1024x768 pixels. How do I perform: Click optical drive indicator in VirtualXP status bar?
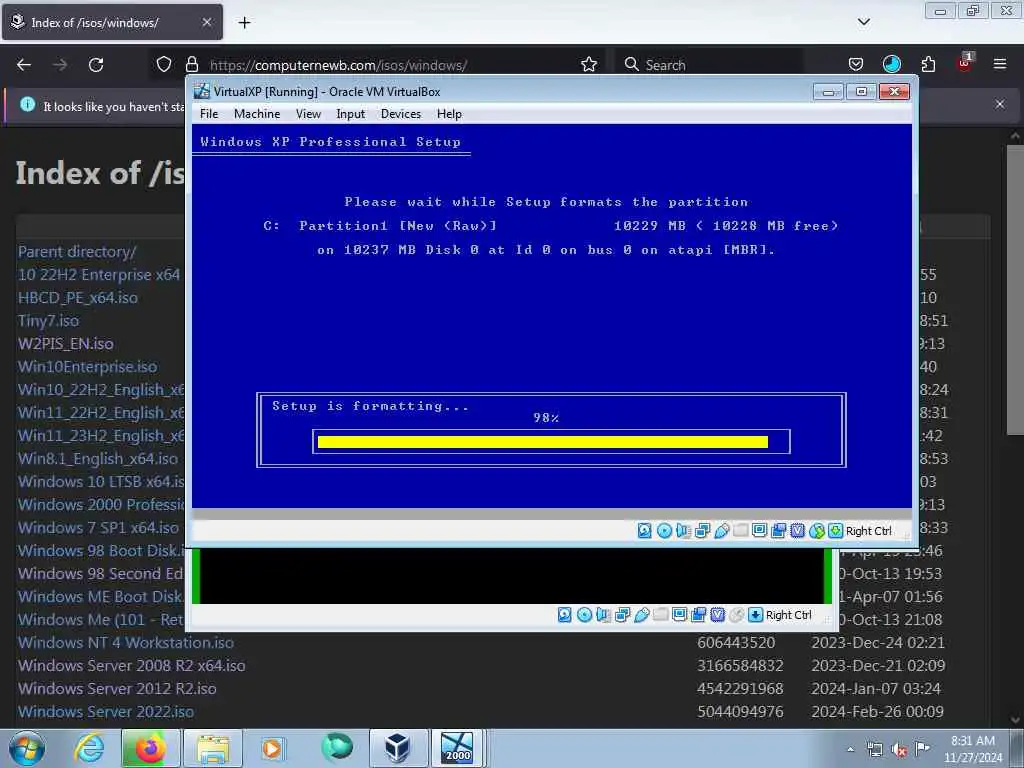[x=664, y=531]
